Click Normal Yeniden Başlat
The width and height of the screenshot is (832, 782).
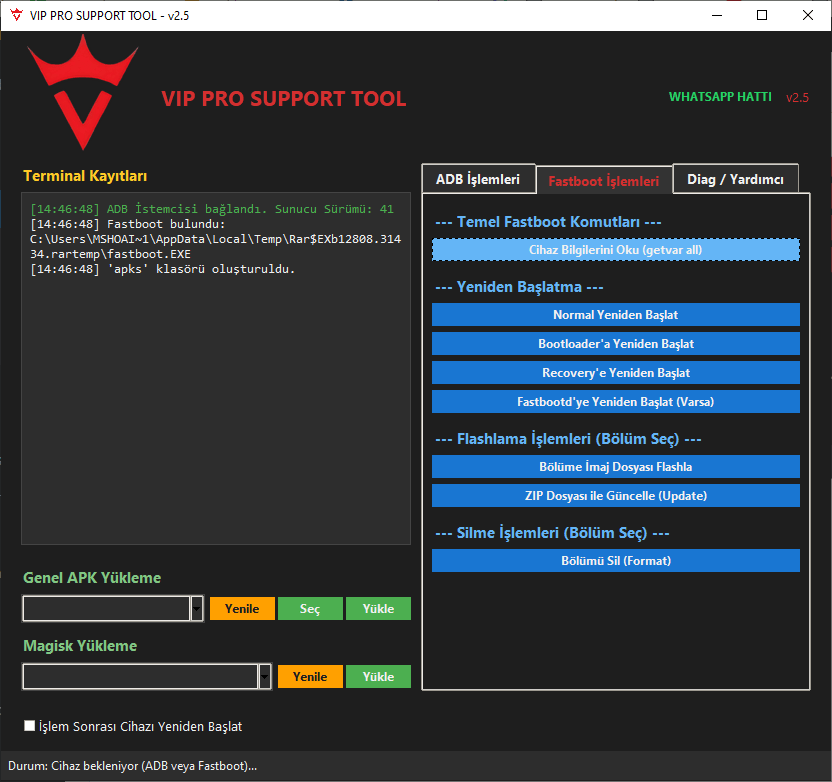(615, 314)
